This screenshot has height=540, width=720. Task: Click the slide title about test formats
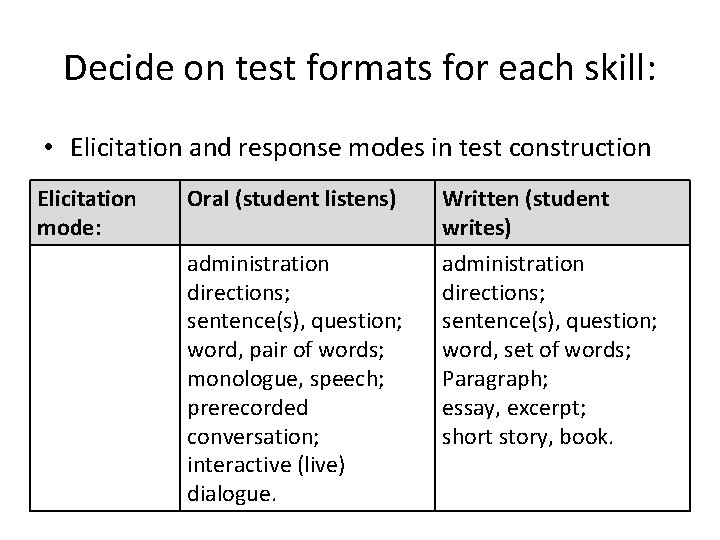pyautogui.click(x=359, y=68)
